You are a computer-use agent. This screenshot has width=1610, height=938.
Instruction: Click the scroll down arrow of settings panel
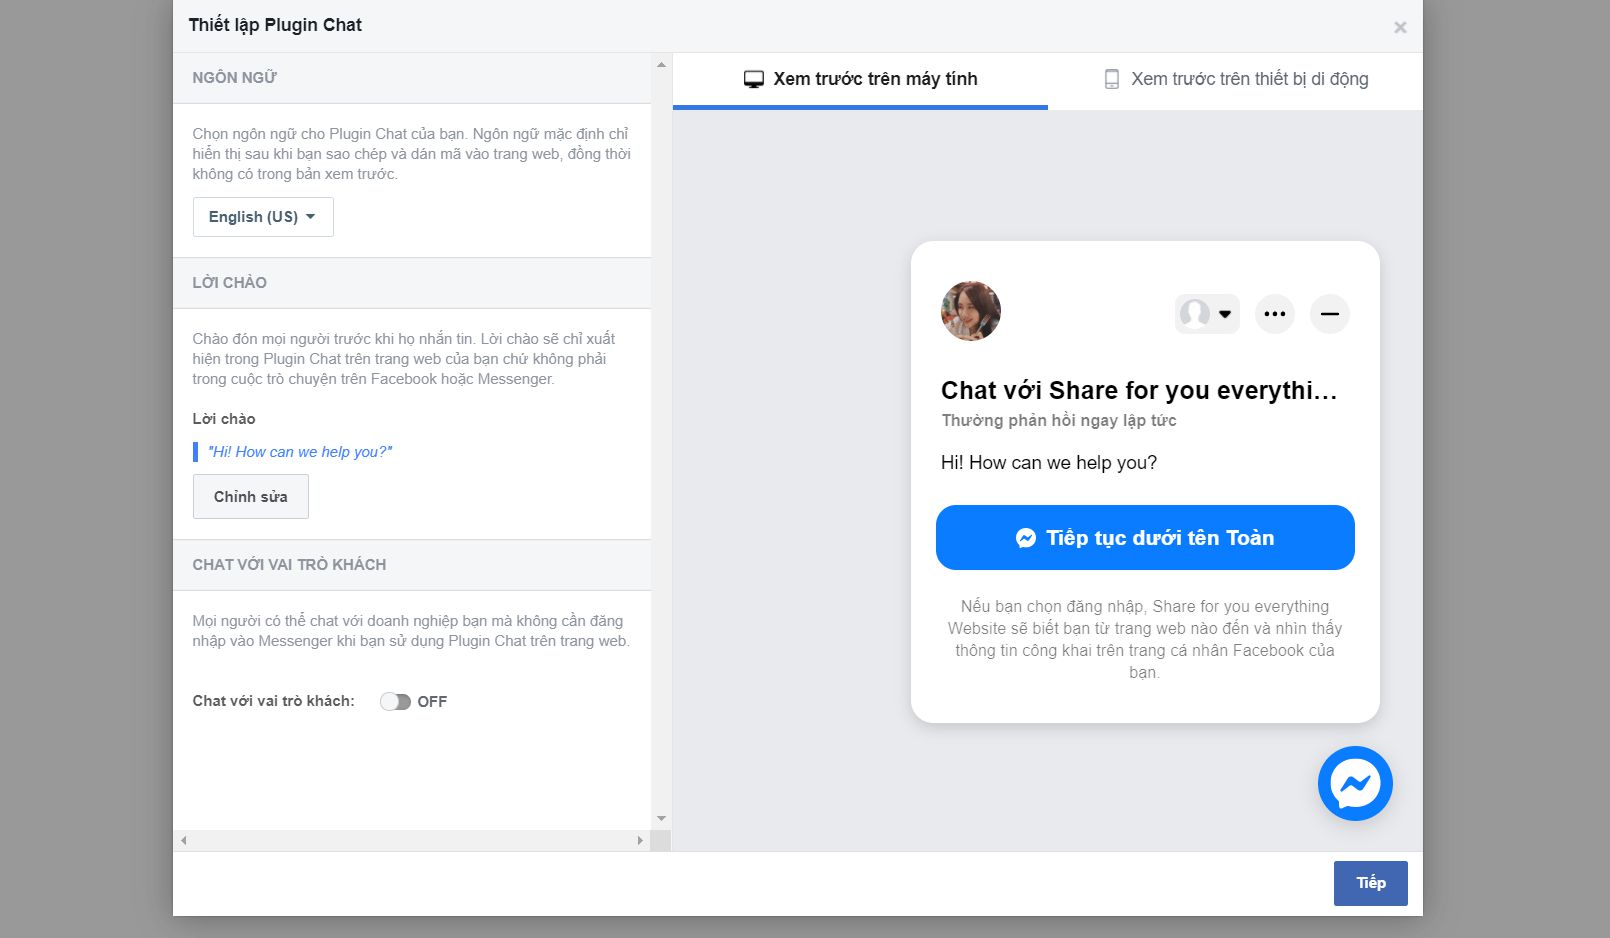coord(661,819)
